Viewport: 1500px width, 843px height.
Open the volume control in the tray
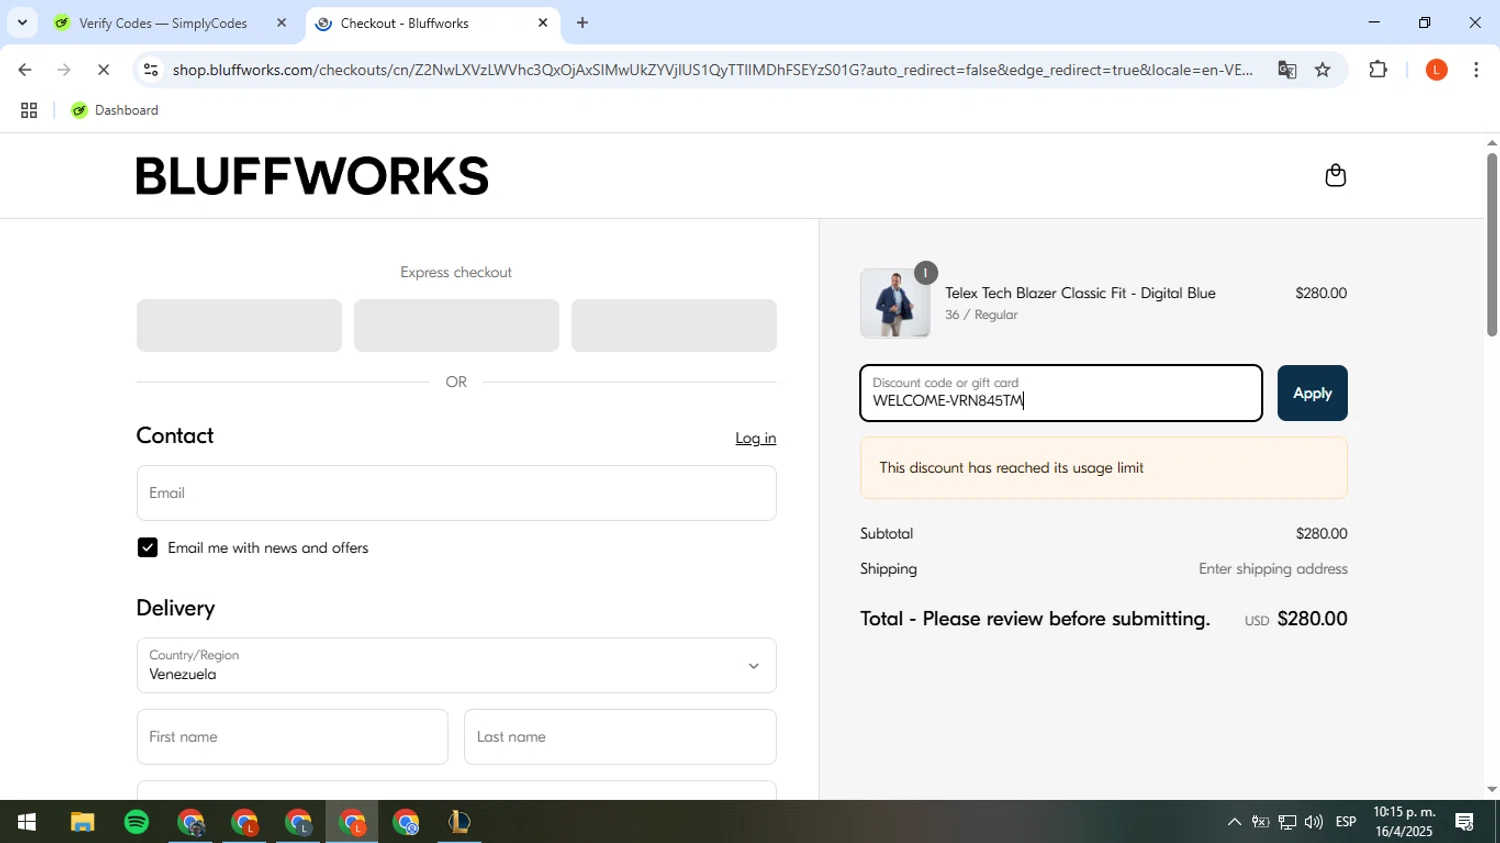(x=1314, y=822)
